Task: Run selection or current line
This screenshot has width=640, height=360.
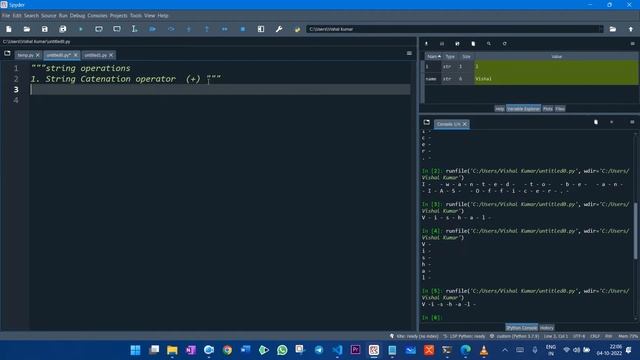Action: [x=135, y=29]
